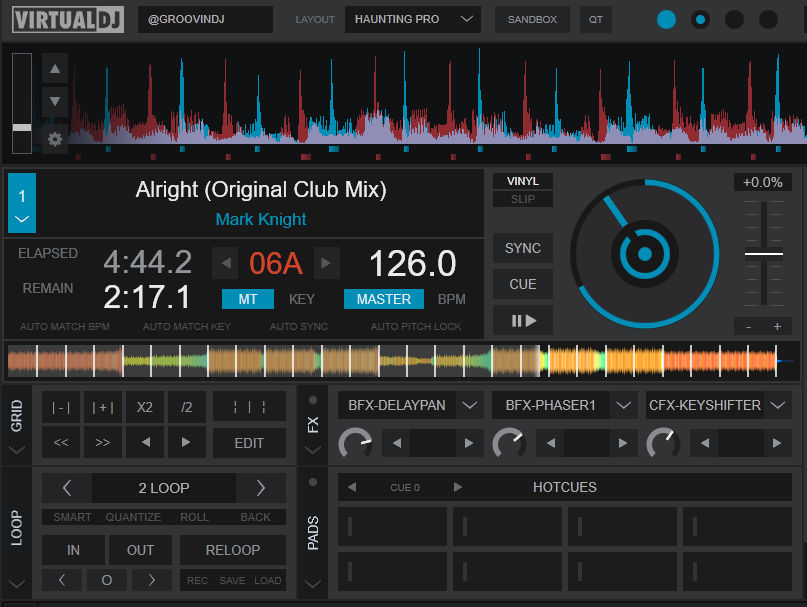Click the first empty hotcue pad

(393, 526)
